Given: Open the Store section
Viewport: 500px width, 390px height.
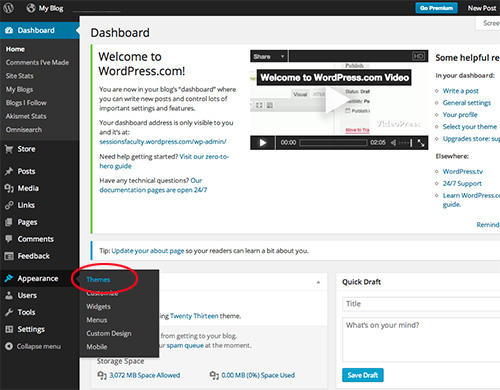Looking at the screenshot, I should point(20,149).
